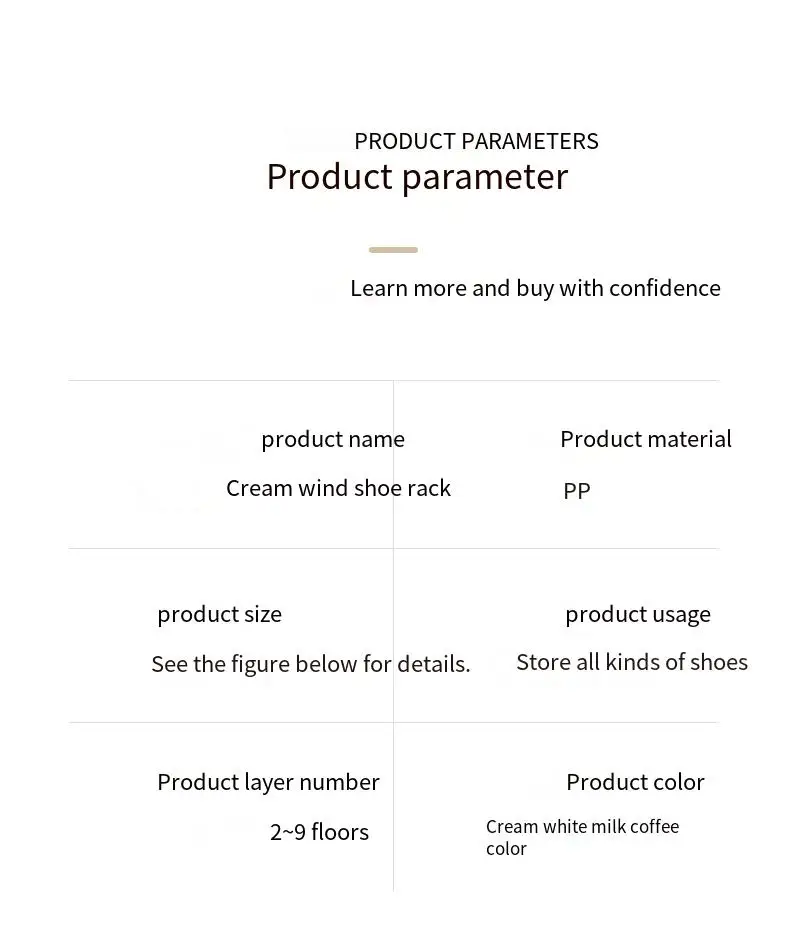The width and height of the screenshot is (790, 948).
Task: Click Learn more and buy with confidence
Action: tap(535, 288)
